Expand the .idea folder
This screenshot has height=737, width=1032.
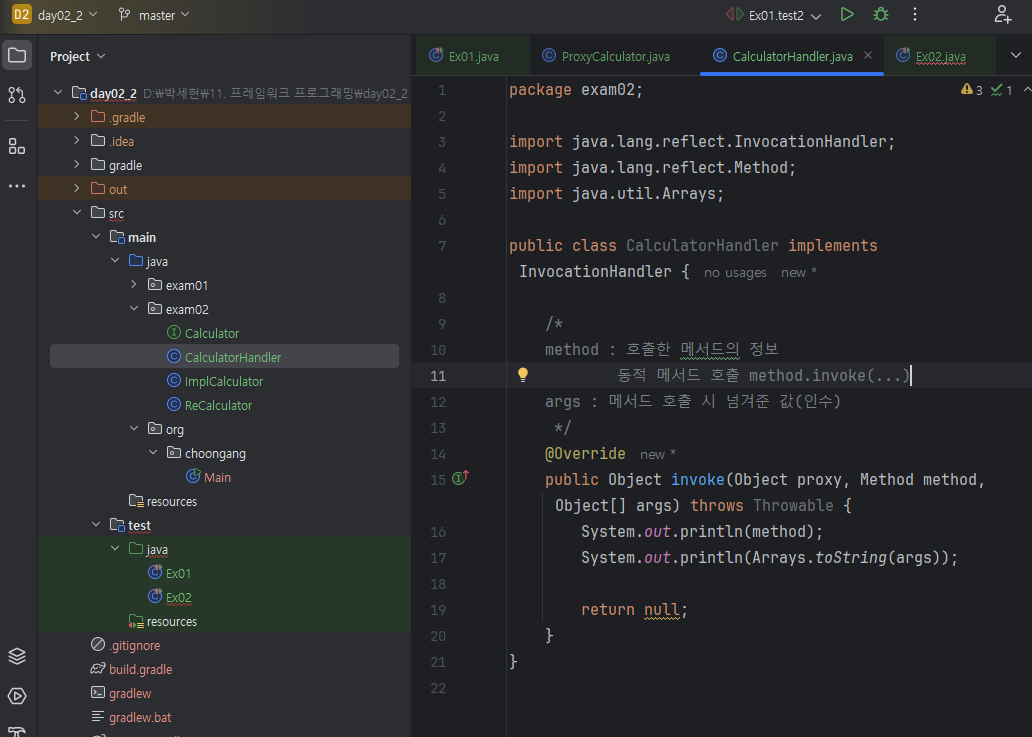point(77,140)
